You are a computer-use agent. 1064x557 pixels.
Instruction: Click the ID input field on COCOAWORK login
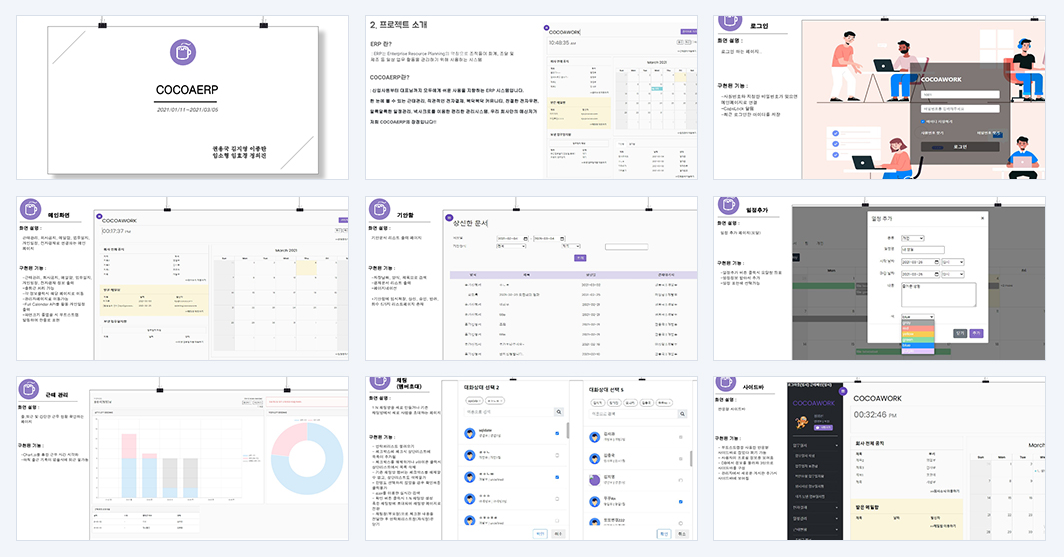pos(960,94)
